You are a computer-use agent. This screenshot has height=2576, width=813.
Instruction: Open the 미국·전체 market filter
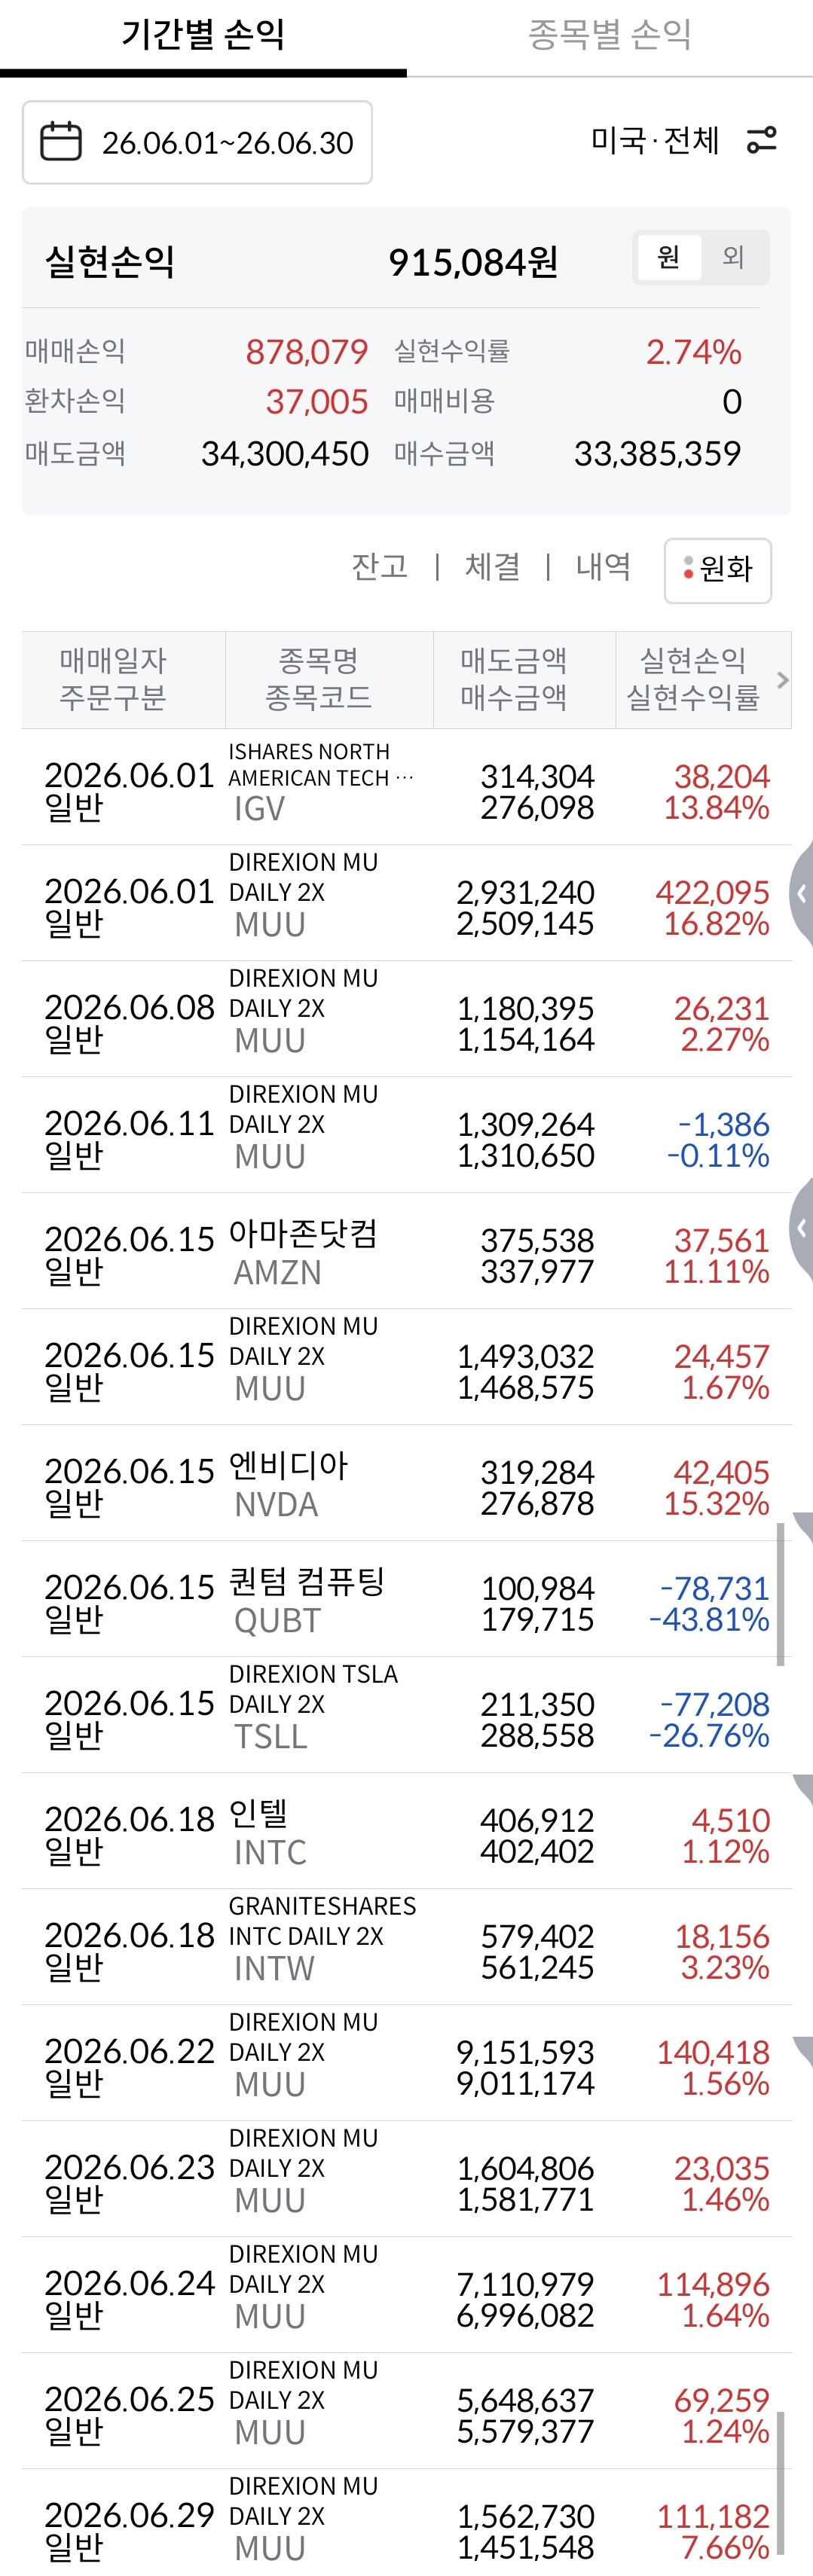(655, 140)
